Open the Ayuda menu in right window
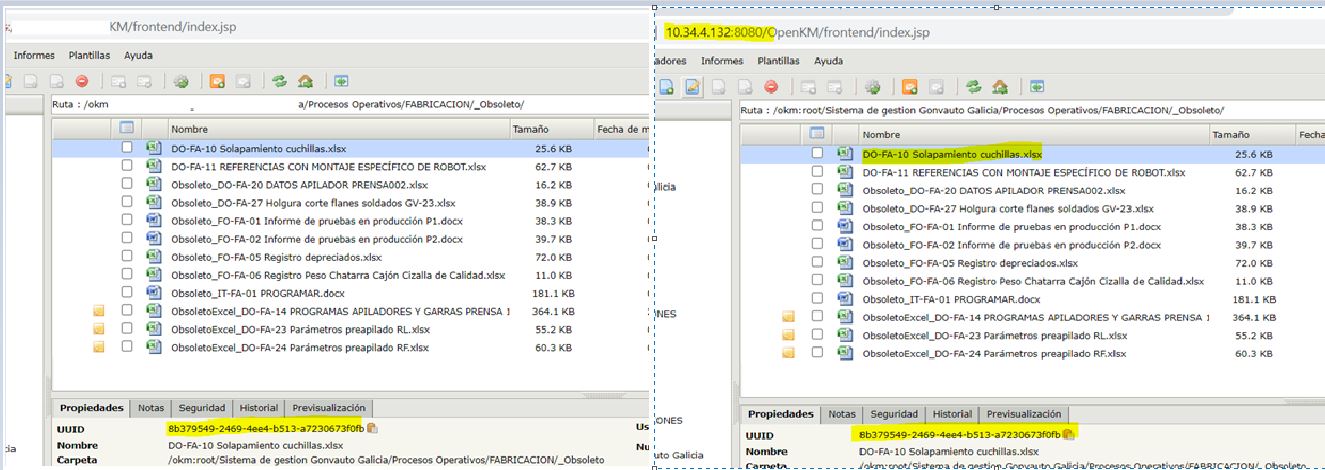 [x=828, y=61]
